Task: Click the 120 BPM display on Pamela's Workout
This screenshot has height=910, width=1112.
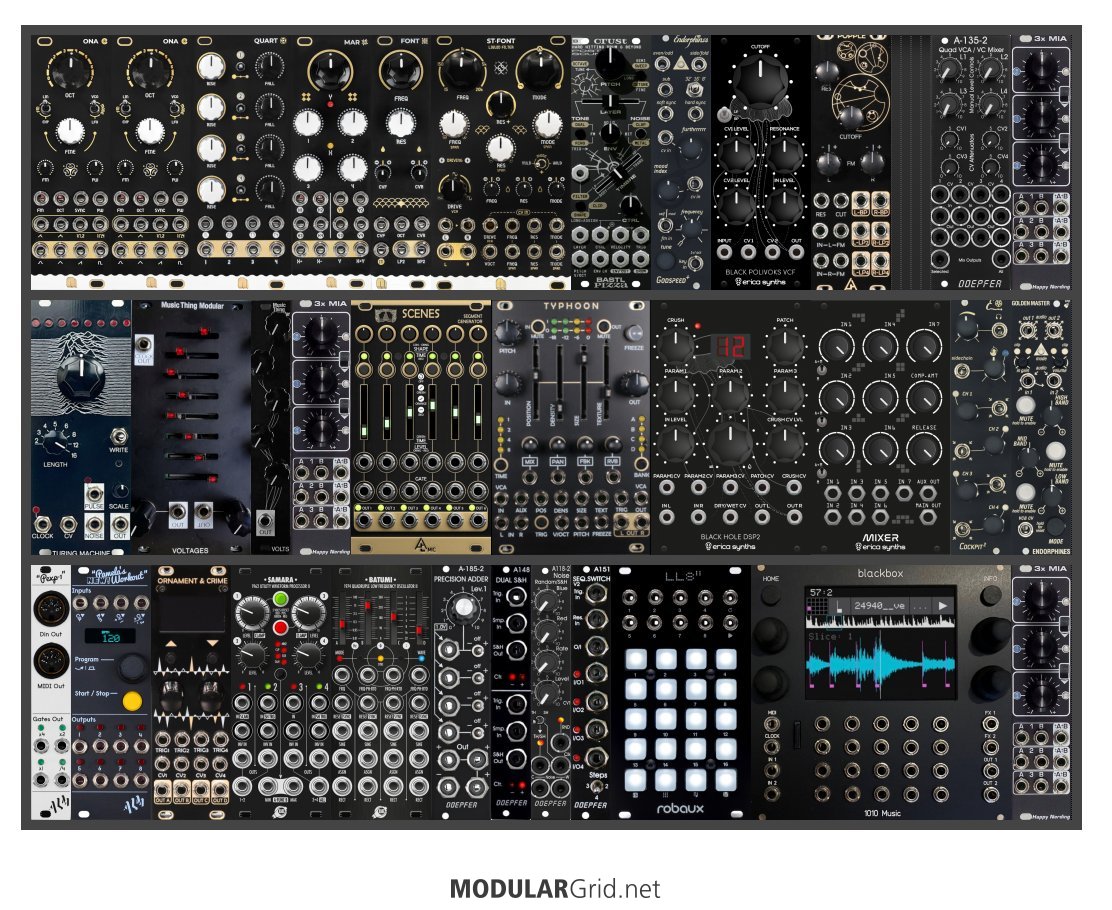Action: point(110,636)
